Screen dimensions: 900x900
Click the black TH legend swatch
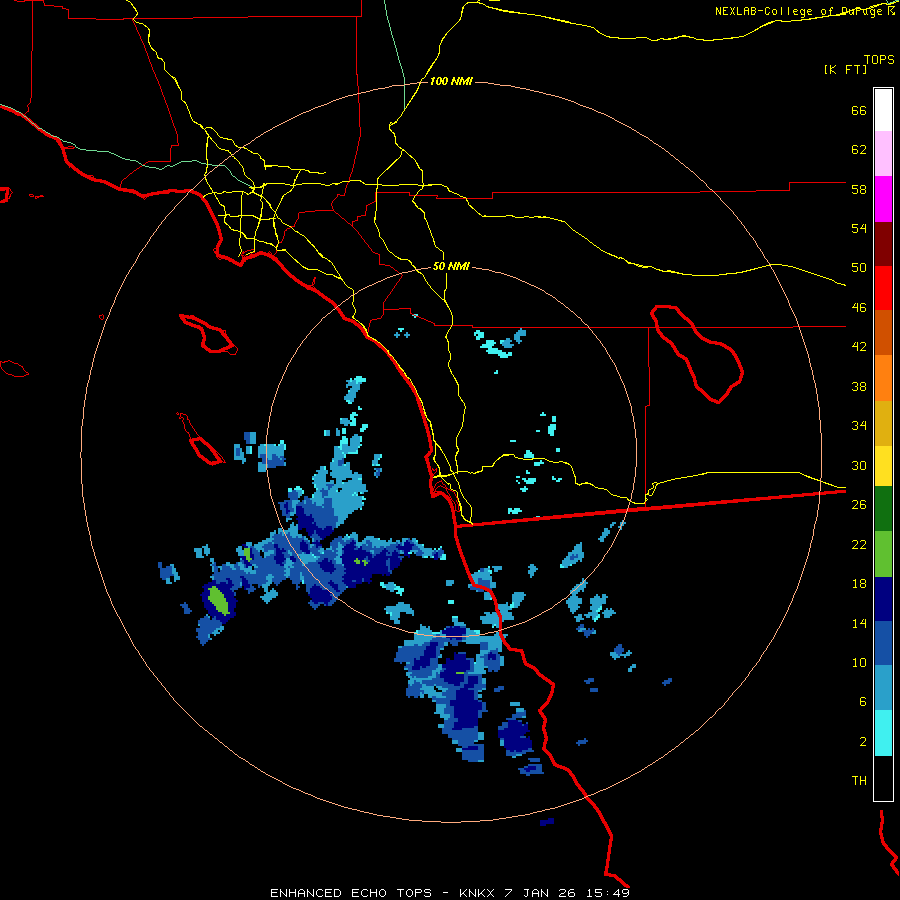coord(883,778)
